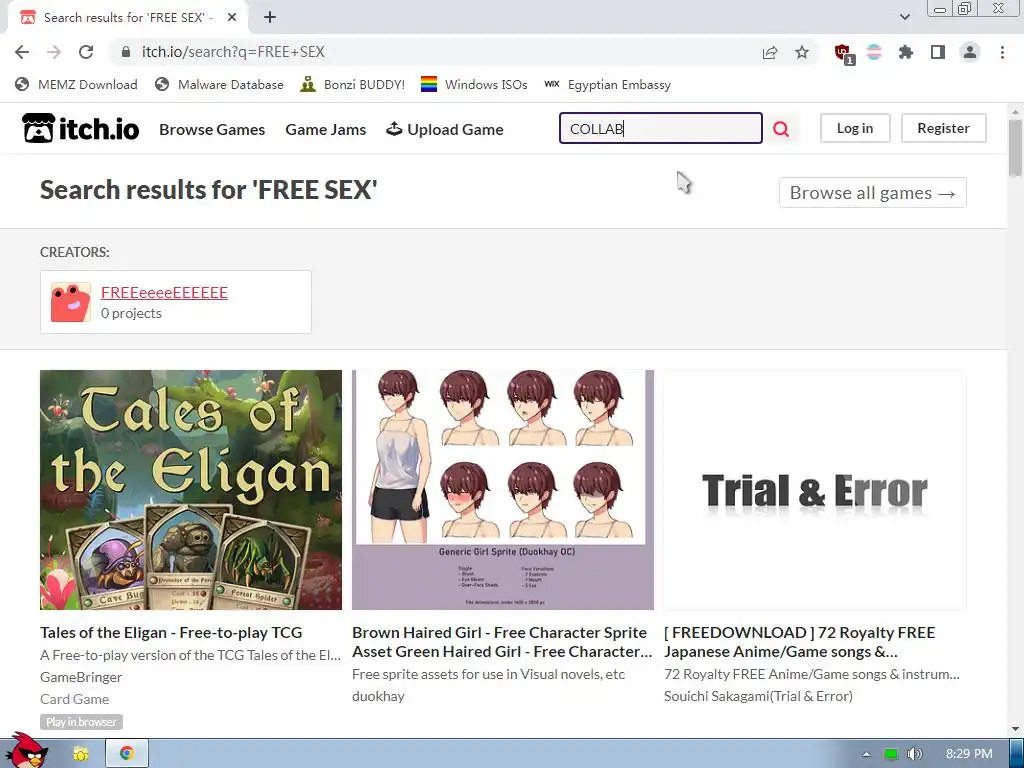Open the MEMZ Download bookmark
The image size is (1024, 768).
pos(76,85)
